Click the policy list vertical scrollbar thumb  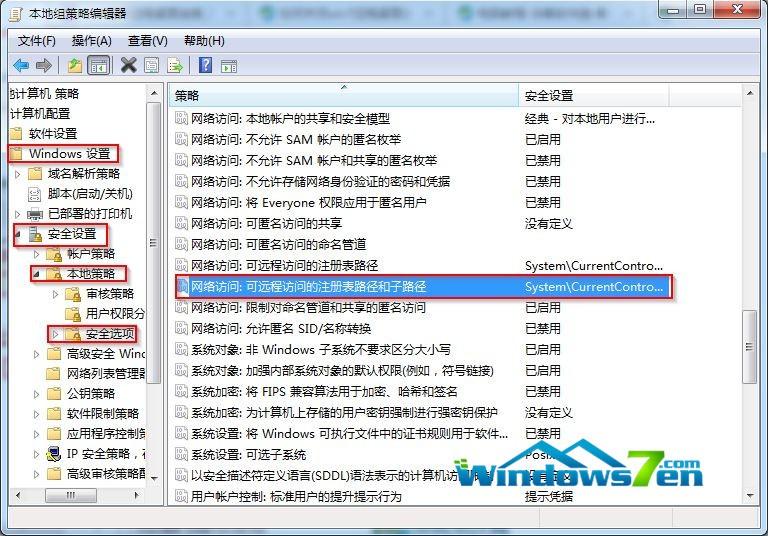[749, 347]
